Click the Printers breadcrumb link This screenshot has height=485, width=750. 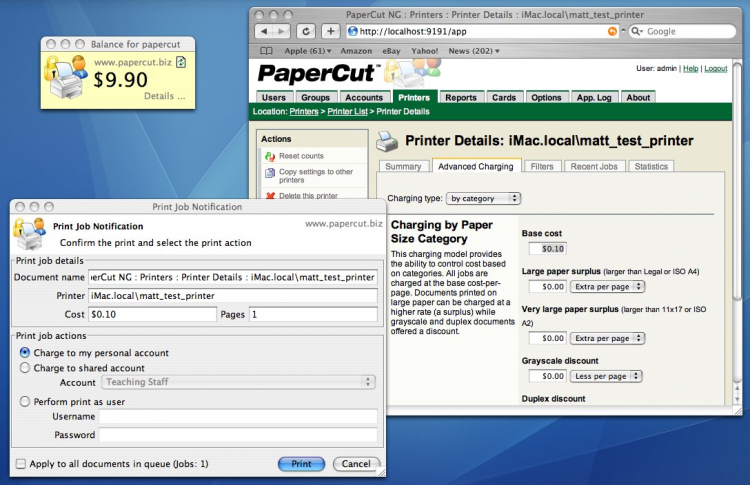tap(304, 111)
